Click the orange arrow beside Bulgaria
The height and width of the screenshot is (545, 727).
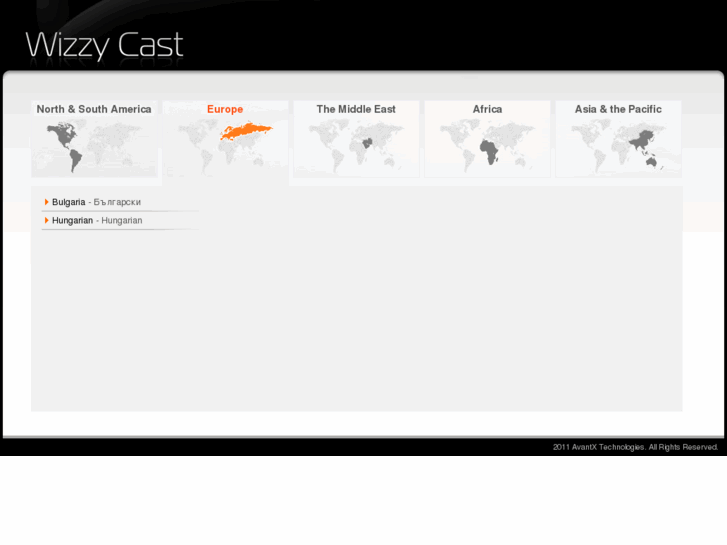click(x=46, y=202)
